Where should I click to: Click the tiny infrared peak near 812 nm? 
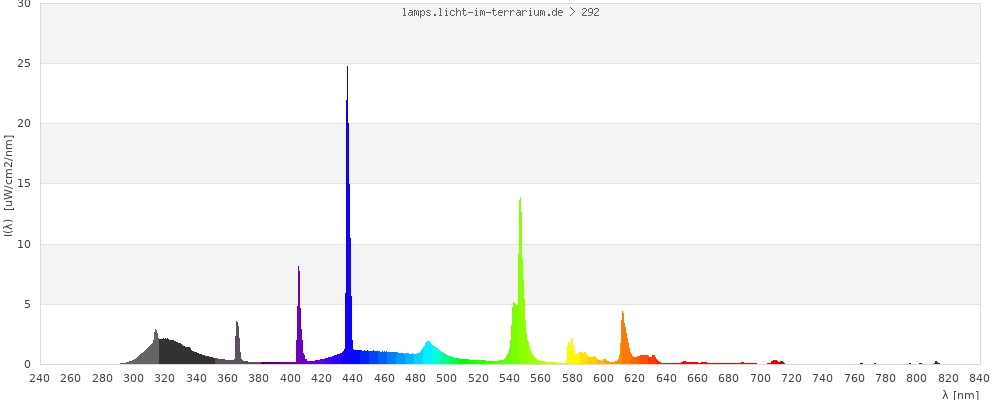936,362
